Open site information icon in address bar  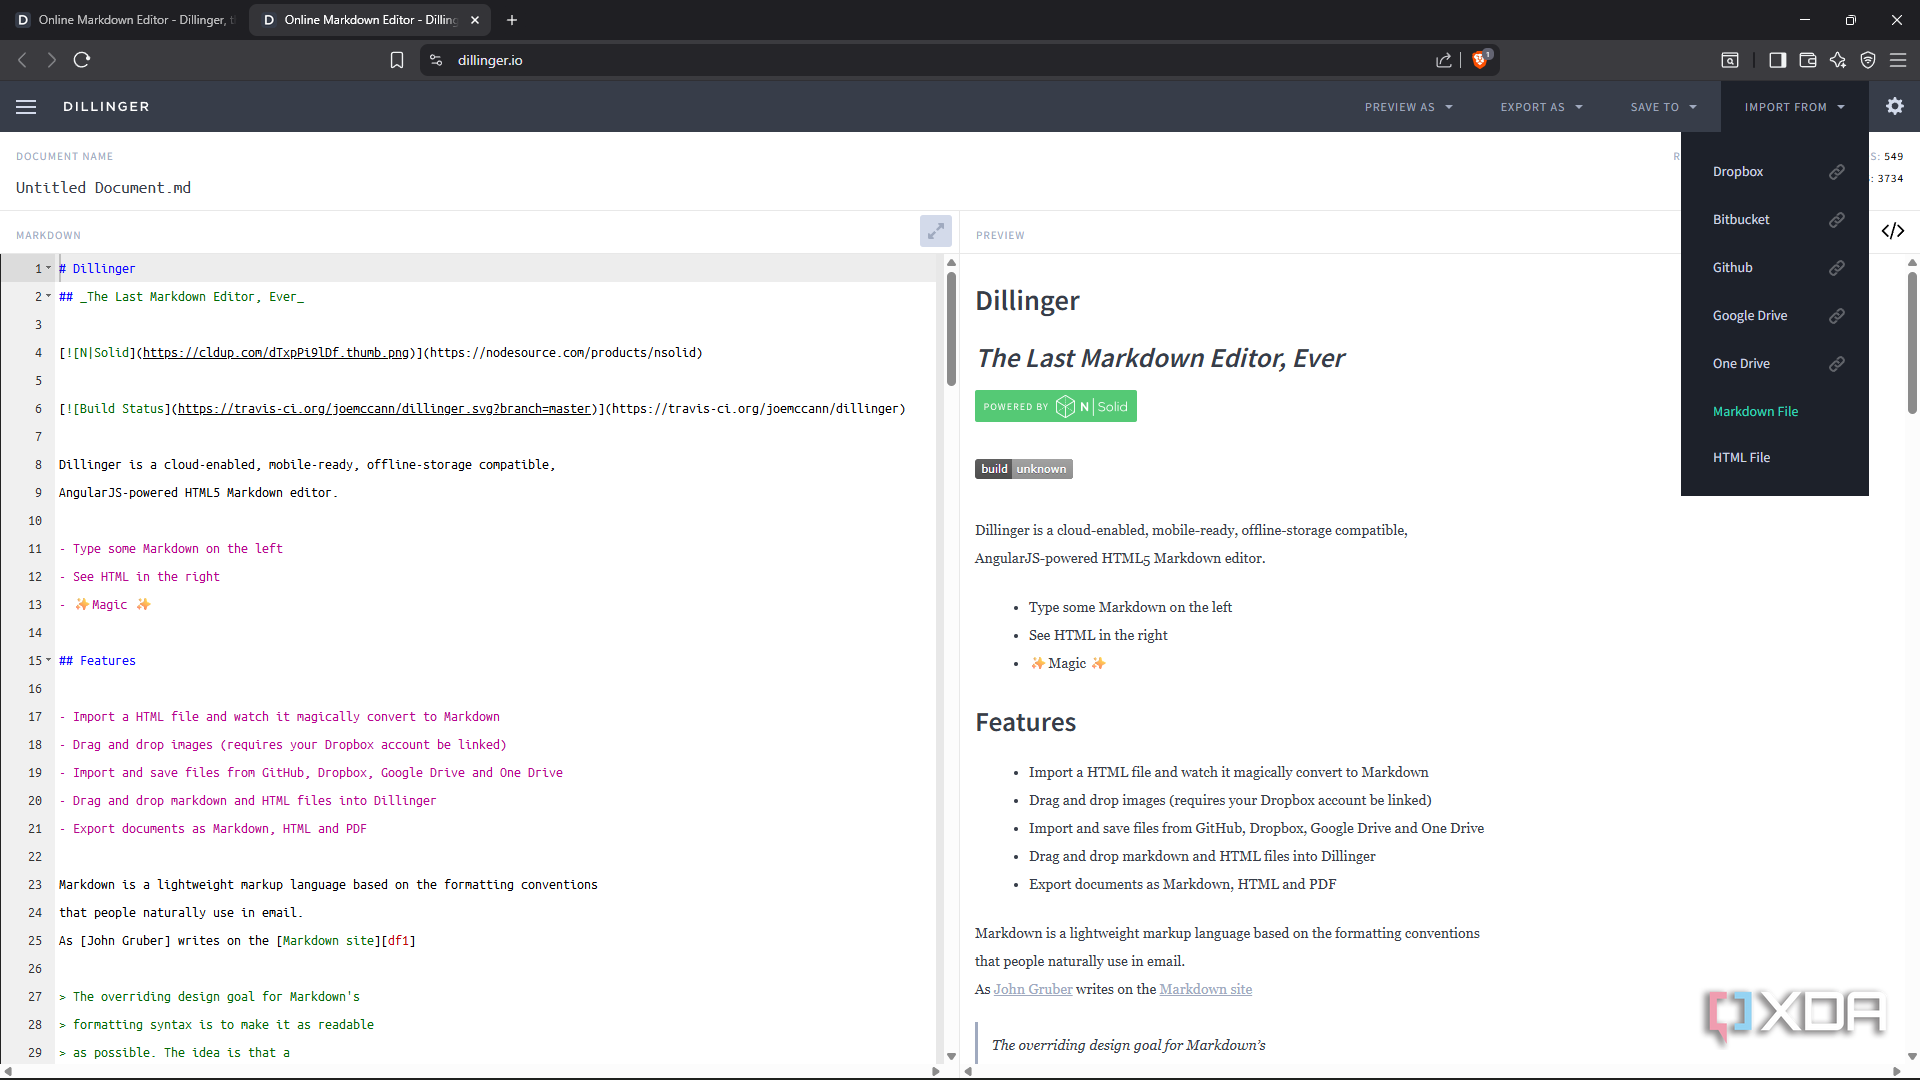pos(436,60)
